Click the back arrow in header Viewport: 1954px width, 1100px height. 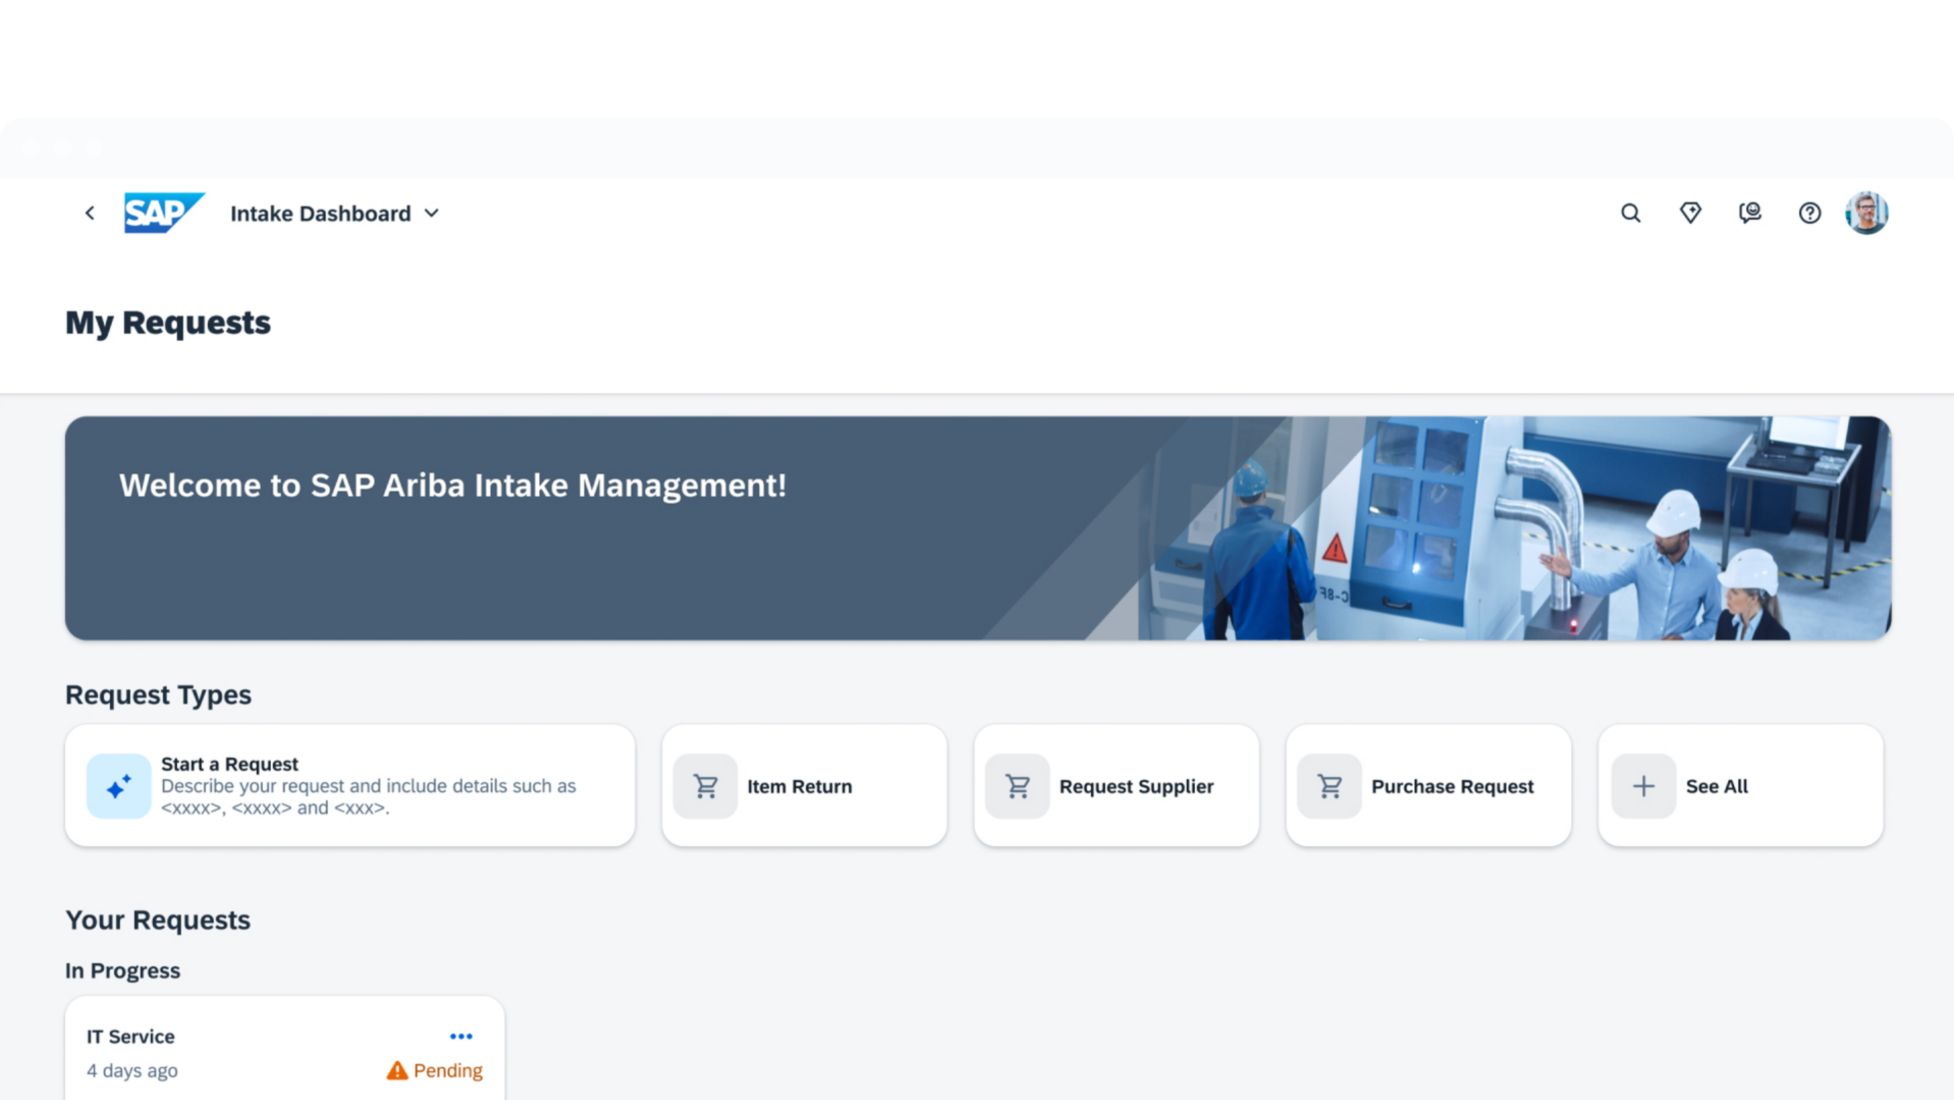click(90, 213)
